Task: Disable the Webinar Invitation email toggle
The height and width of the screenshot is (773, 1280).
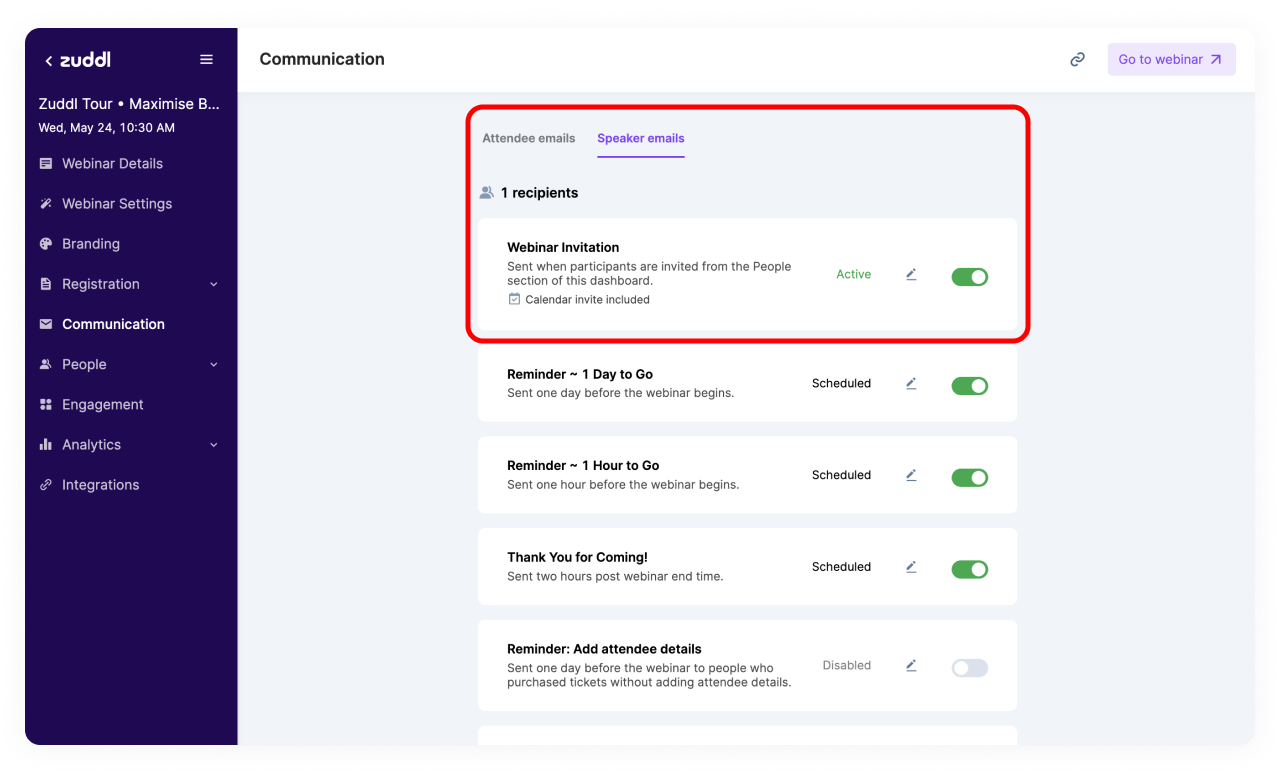Action: (x=969, y=277)
